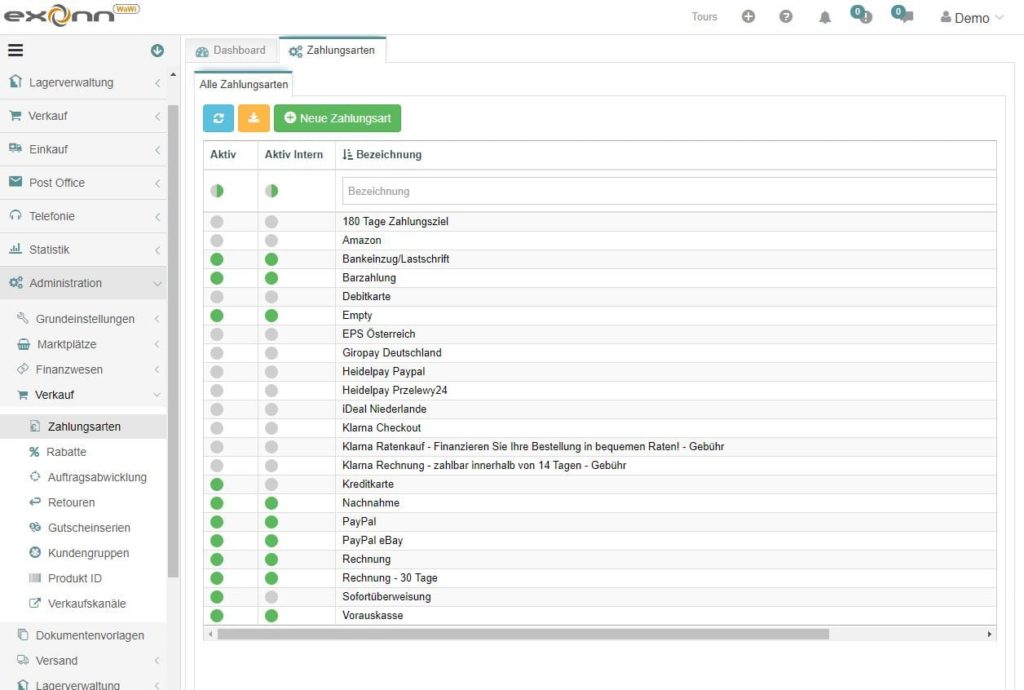The width and height of the screenshot is (1024, 690).
Task: Expand the Einkauf menu chevron
Action: (x=157, y=149)
